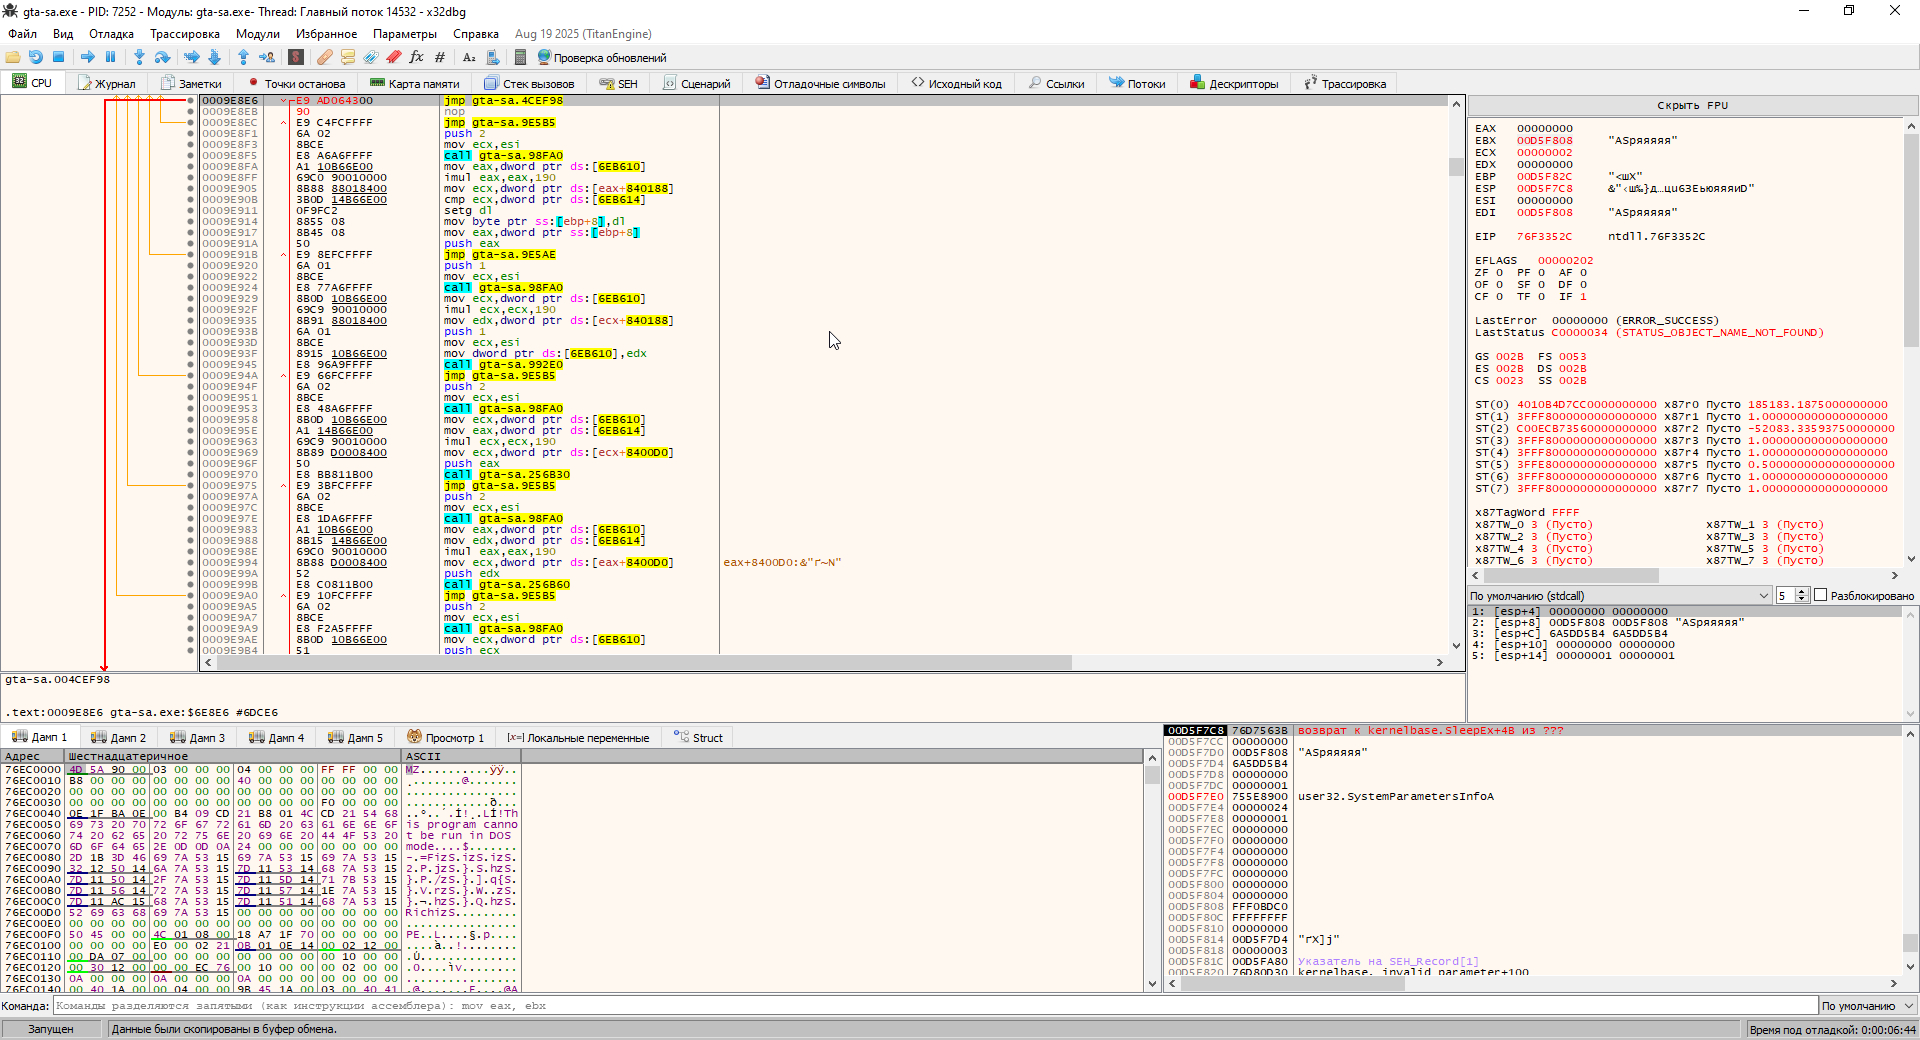The width and height of the screenshot is (1920, 1040).
Task: Open the По умолчанию command dropdown
Action: tap(1867, 1006)
